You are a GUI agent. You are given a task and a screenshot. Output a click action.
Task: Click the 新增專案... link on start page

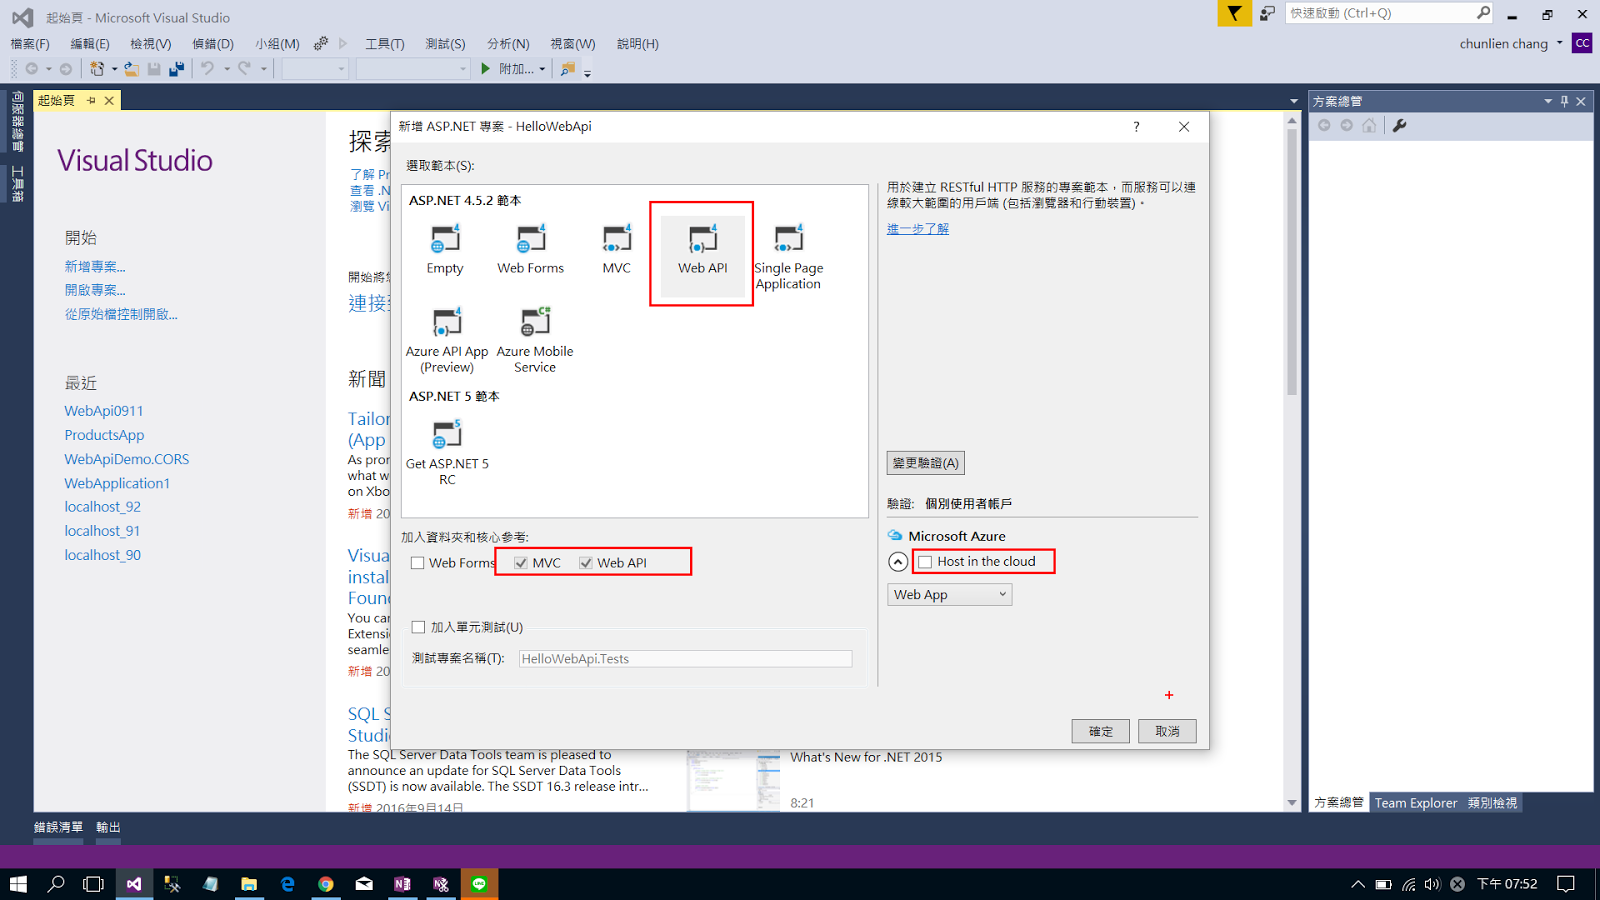pyautogui.click(x=95, y=266)
